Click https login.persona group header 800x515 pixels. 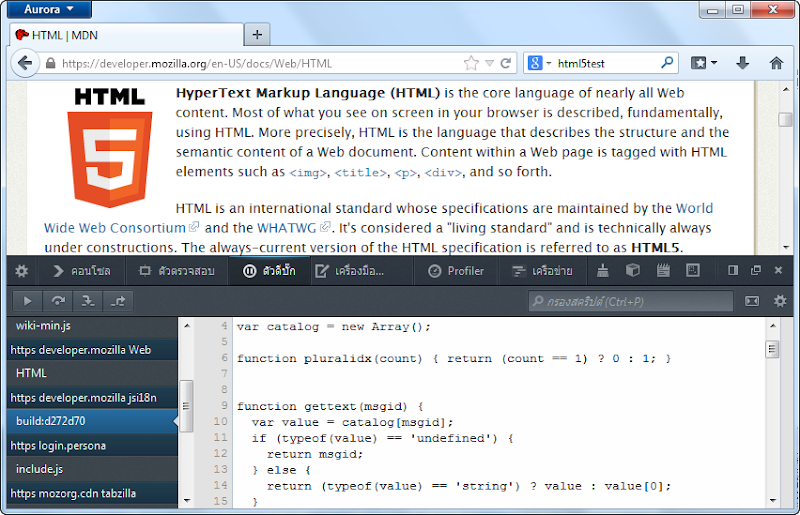(x=92, y=446)
